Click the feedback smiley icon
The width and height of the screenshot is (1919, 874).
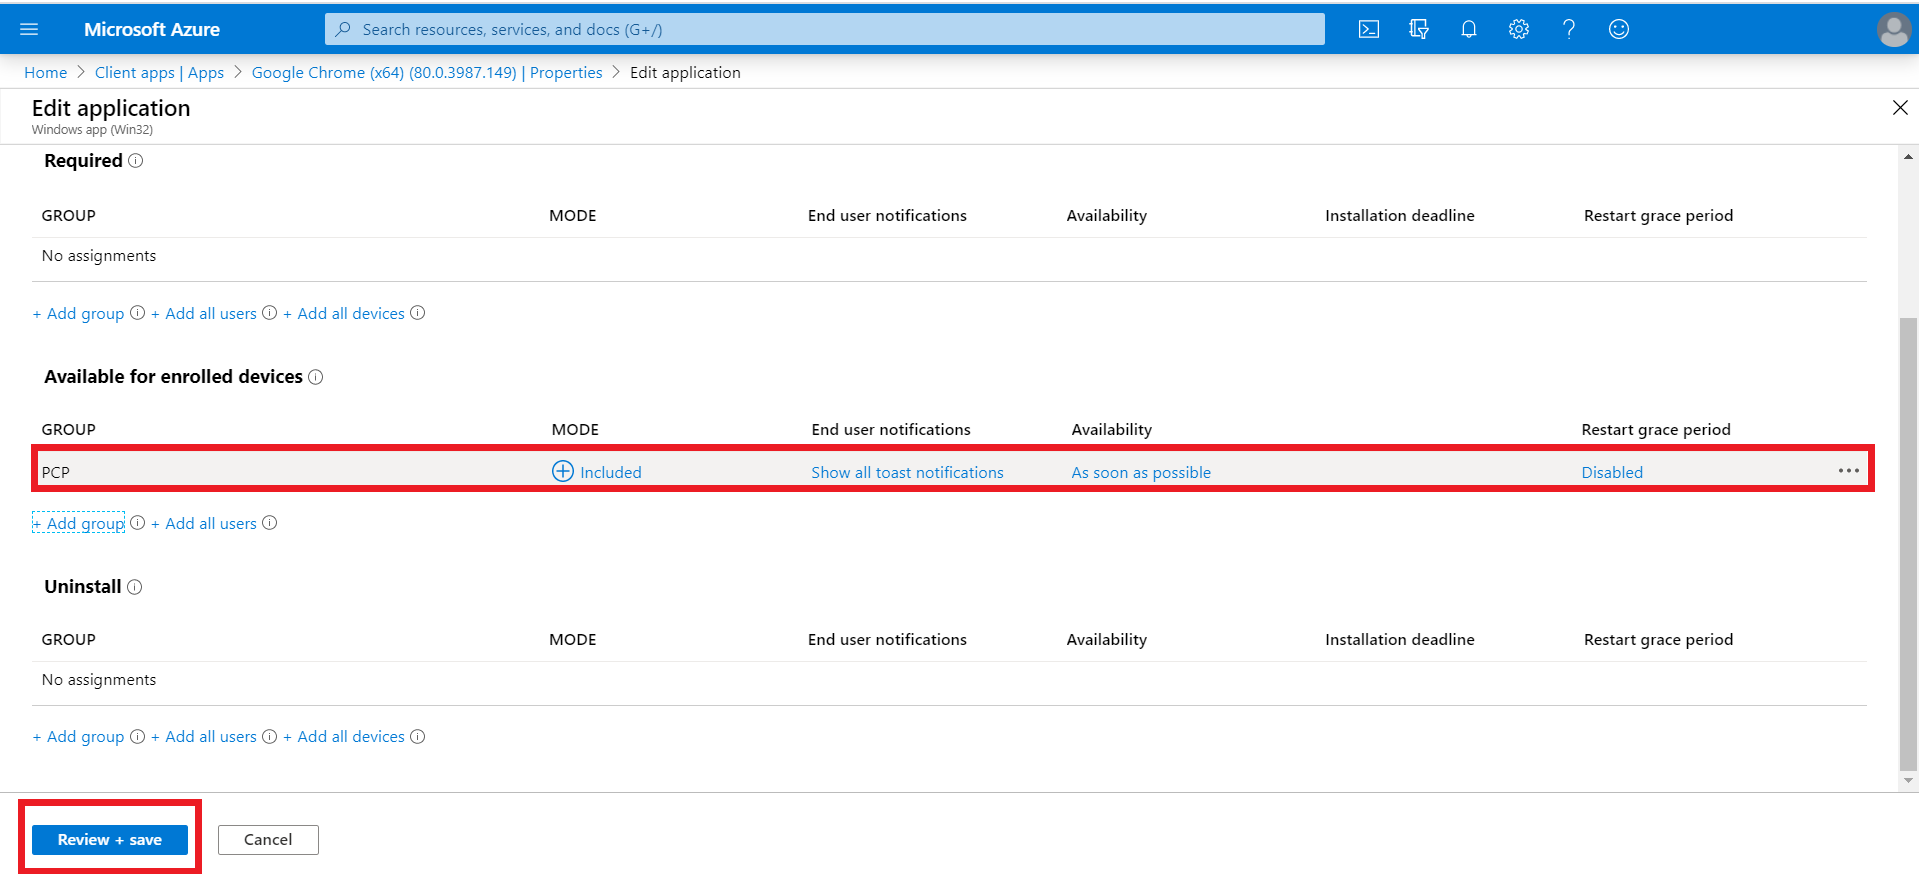pyautogui.click(x=1619, y=29)
